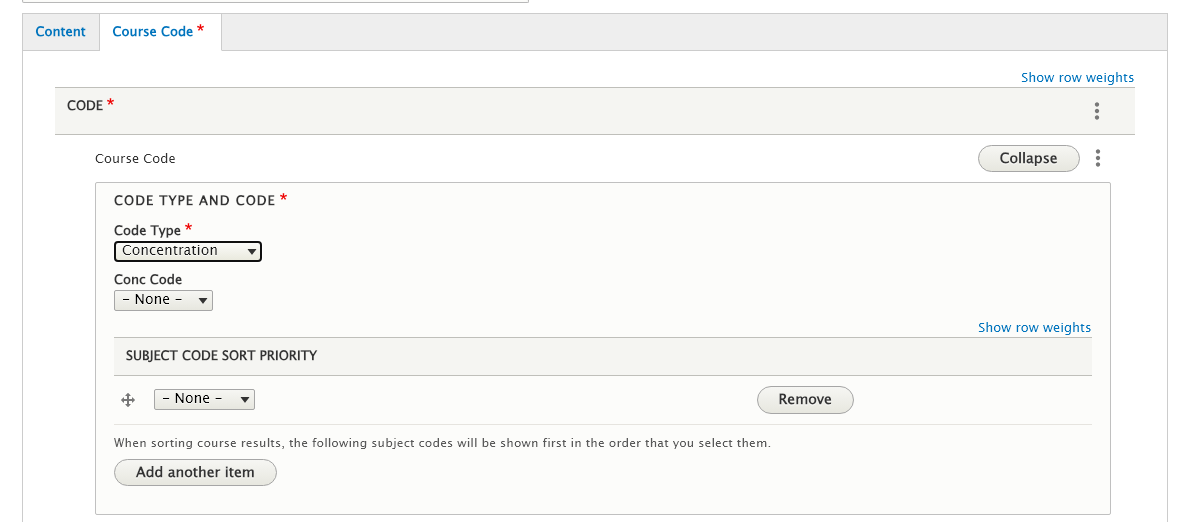Screen dimensions: 1181x522
Task: Remove the subject code sort item
Action: pos(805,400)
